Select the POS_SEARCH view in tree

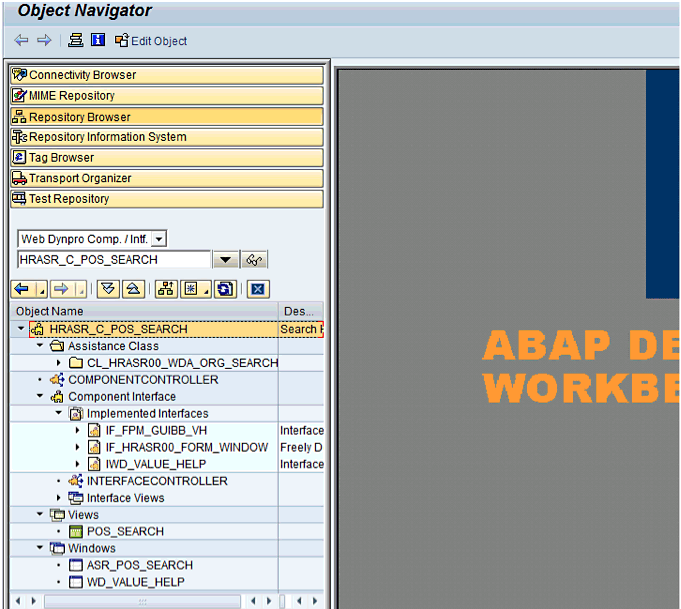click(x=125, y=532)
